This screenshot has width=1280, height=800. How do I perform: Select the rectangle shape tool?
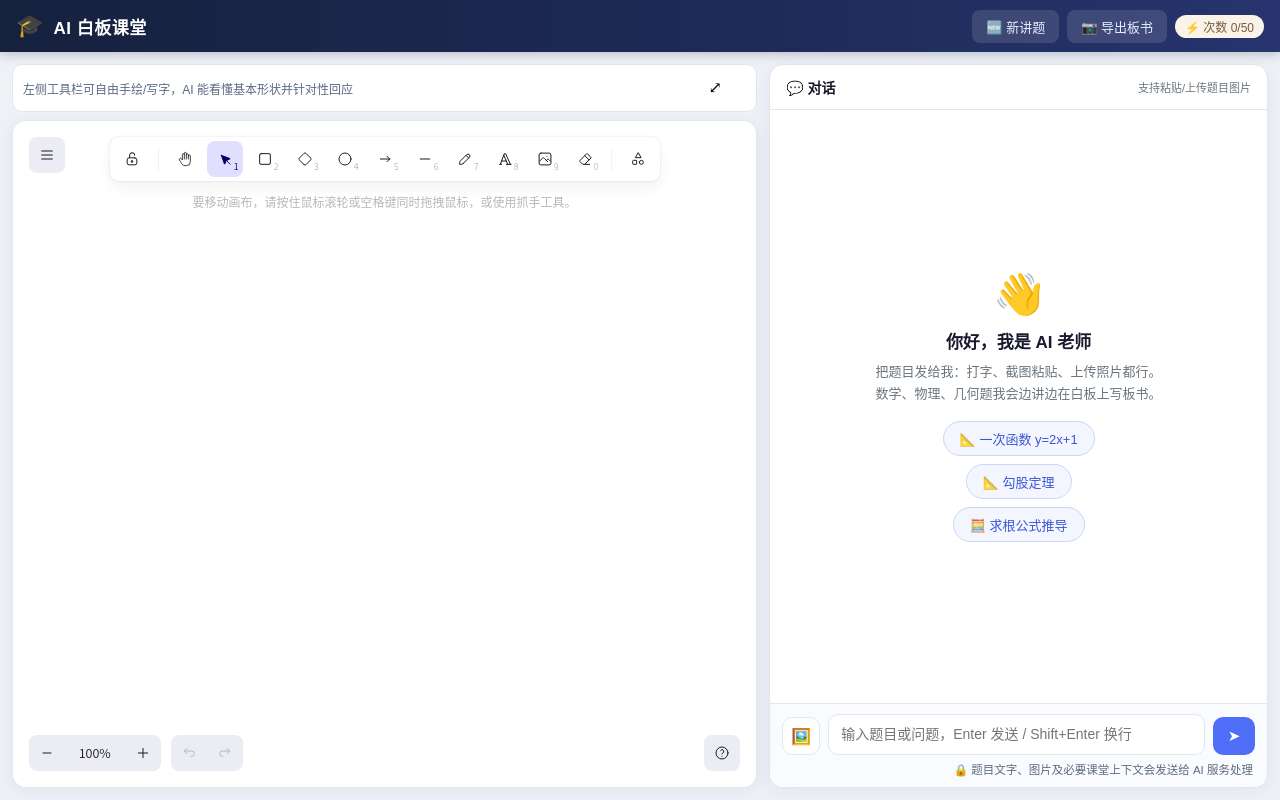(265, 159)
